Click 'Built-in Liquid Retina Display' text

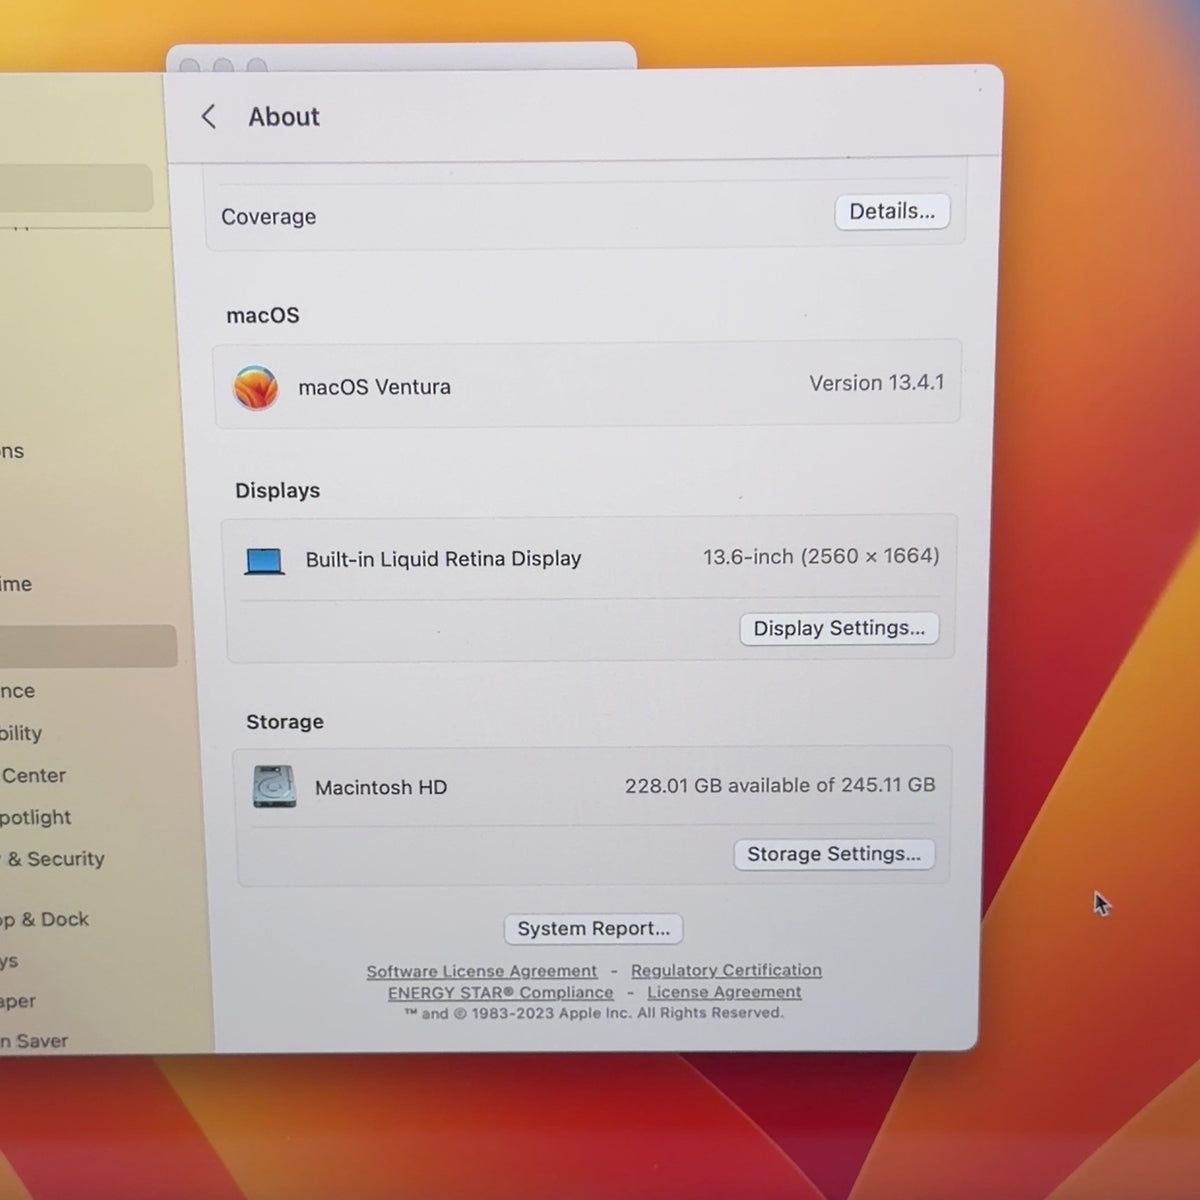[x=443, y=559]
